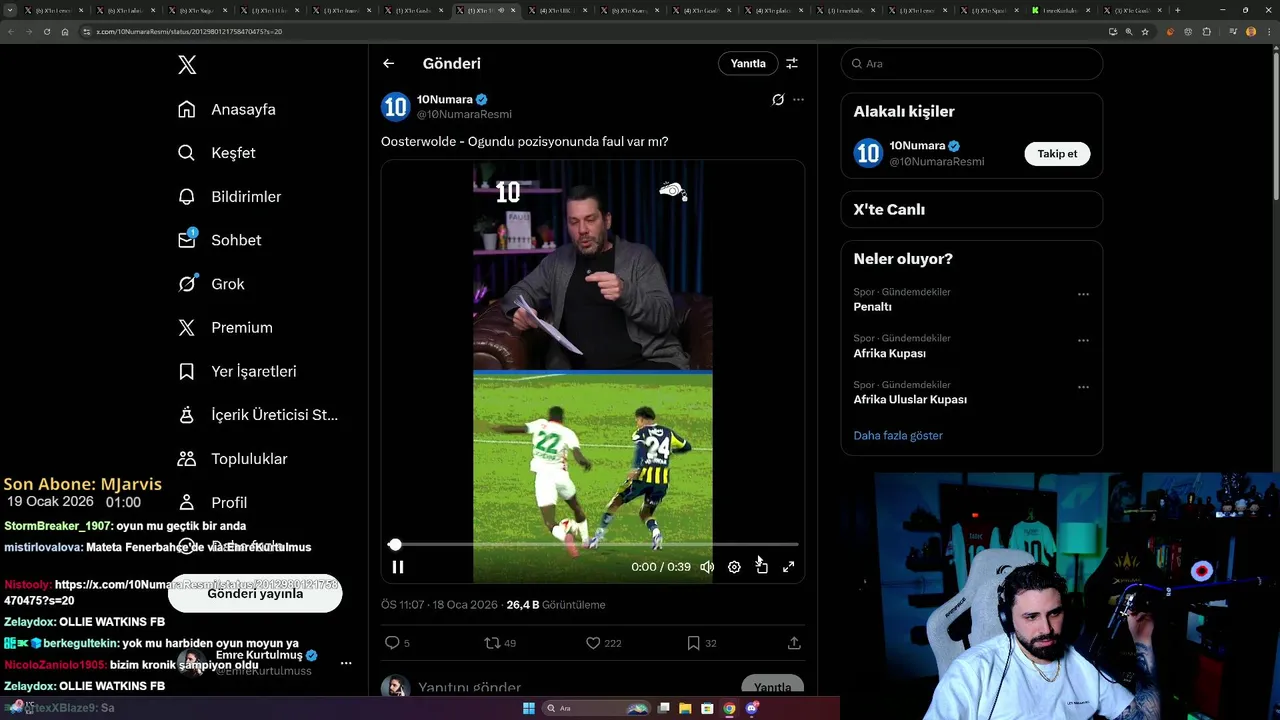Image resolution: width=1280 pixels, height=720 pixels.
Task: Click the @10NumaraResmi handle on the post
Action: (x=464, y=115)
